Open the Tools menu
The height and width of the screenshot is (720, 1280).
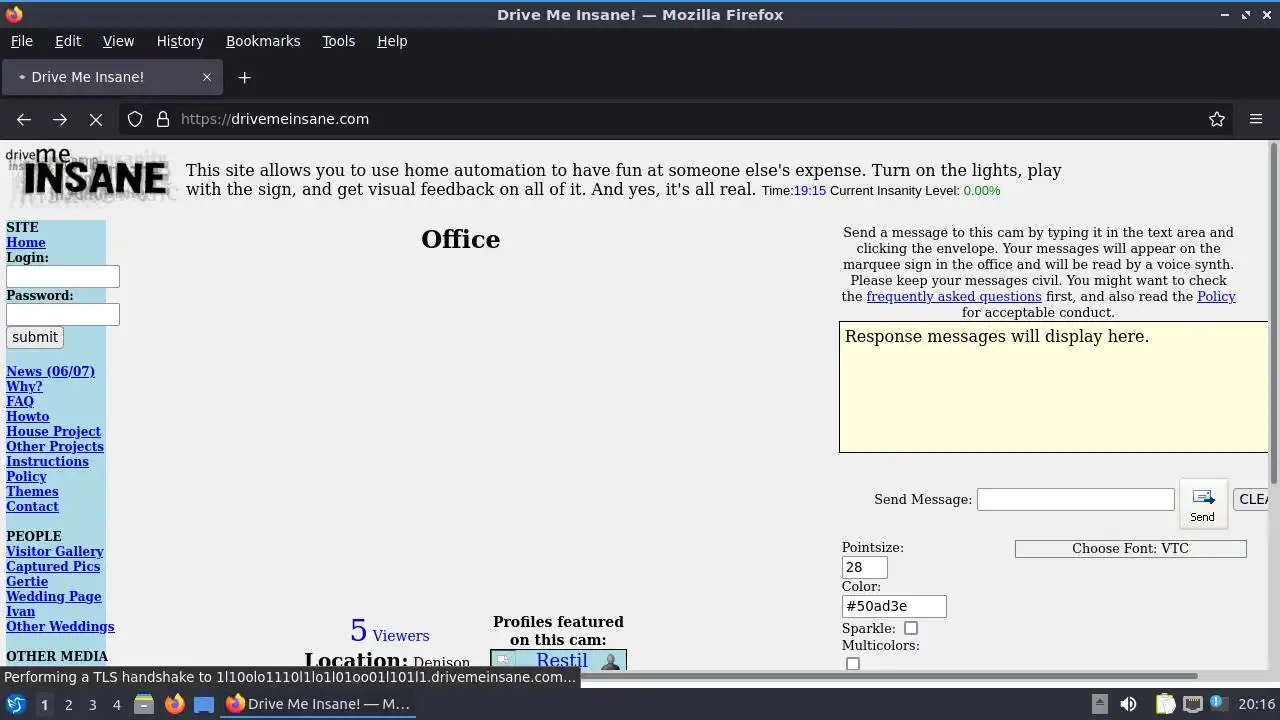coord(338,41)
